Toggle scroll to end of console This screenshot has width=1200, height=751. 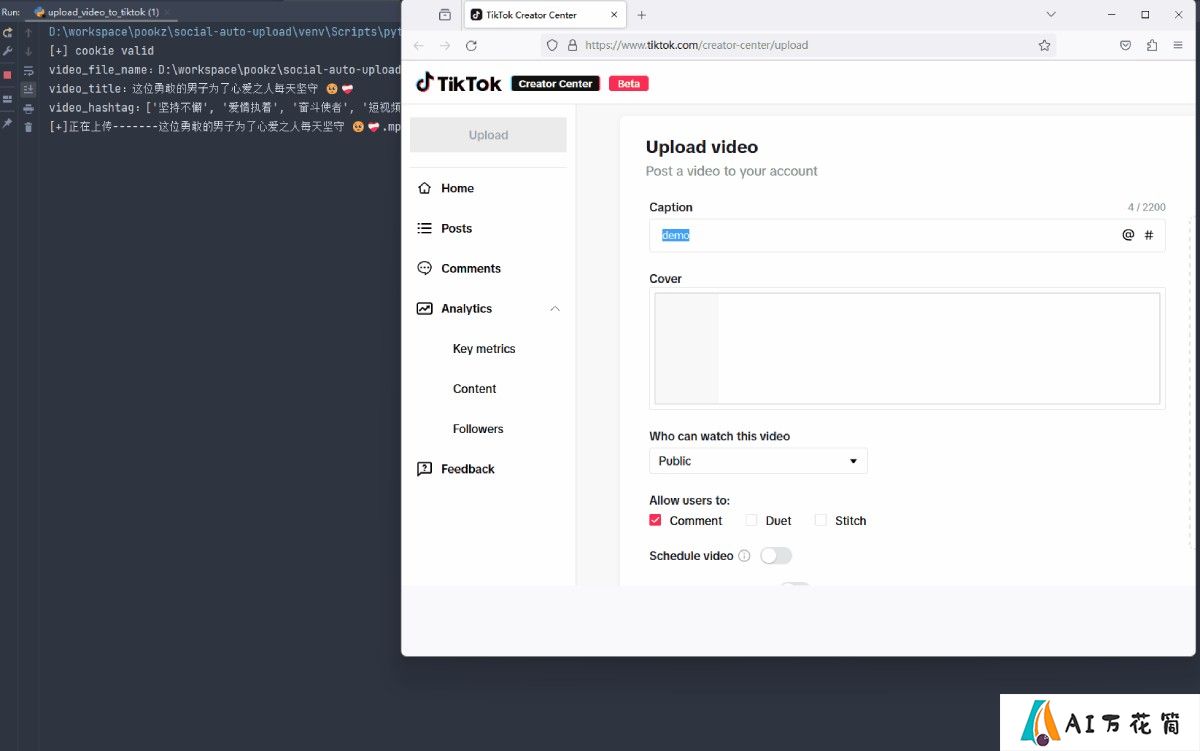28,89
